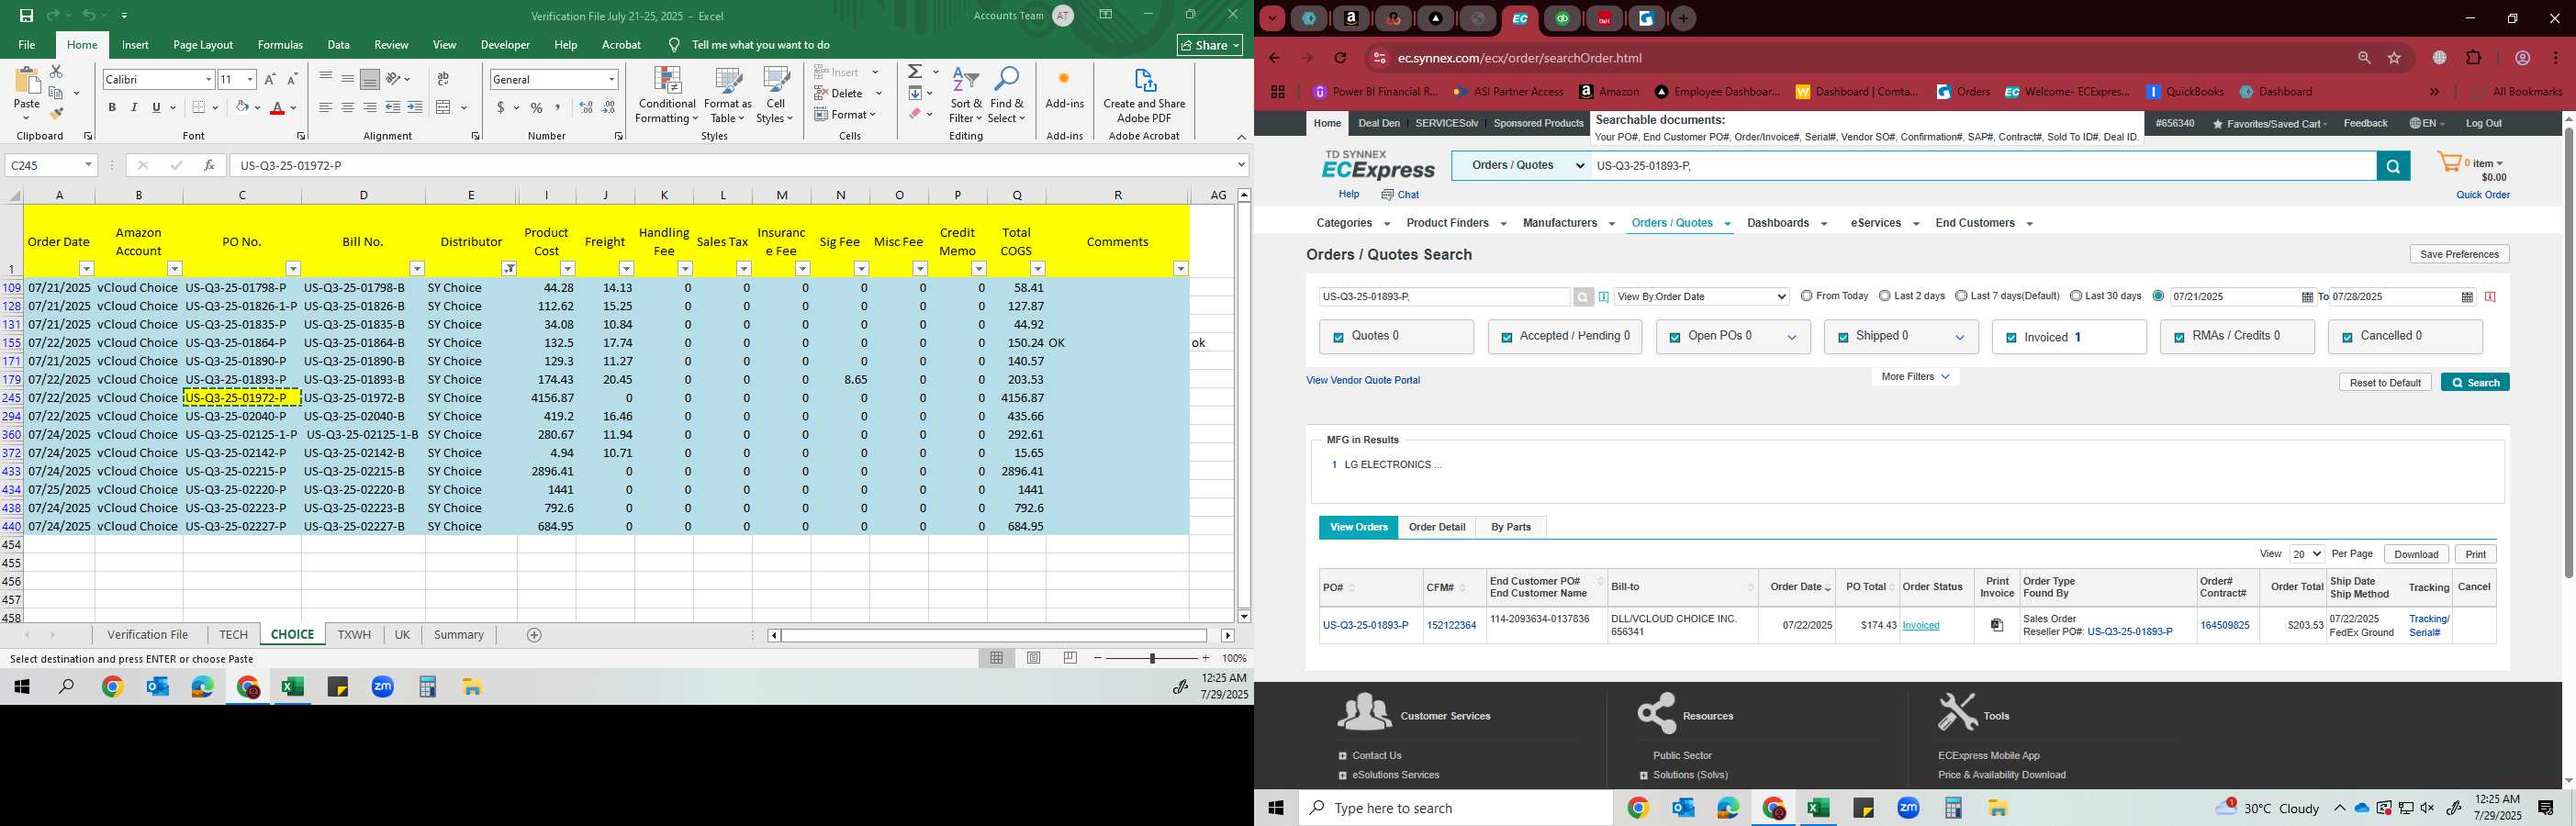Click the Increase Font Size icon
The image size is (2576, 826).
270,79
